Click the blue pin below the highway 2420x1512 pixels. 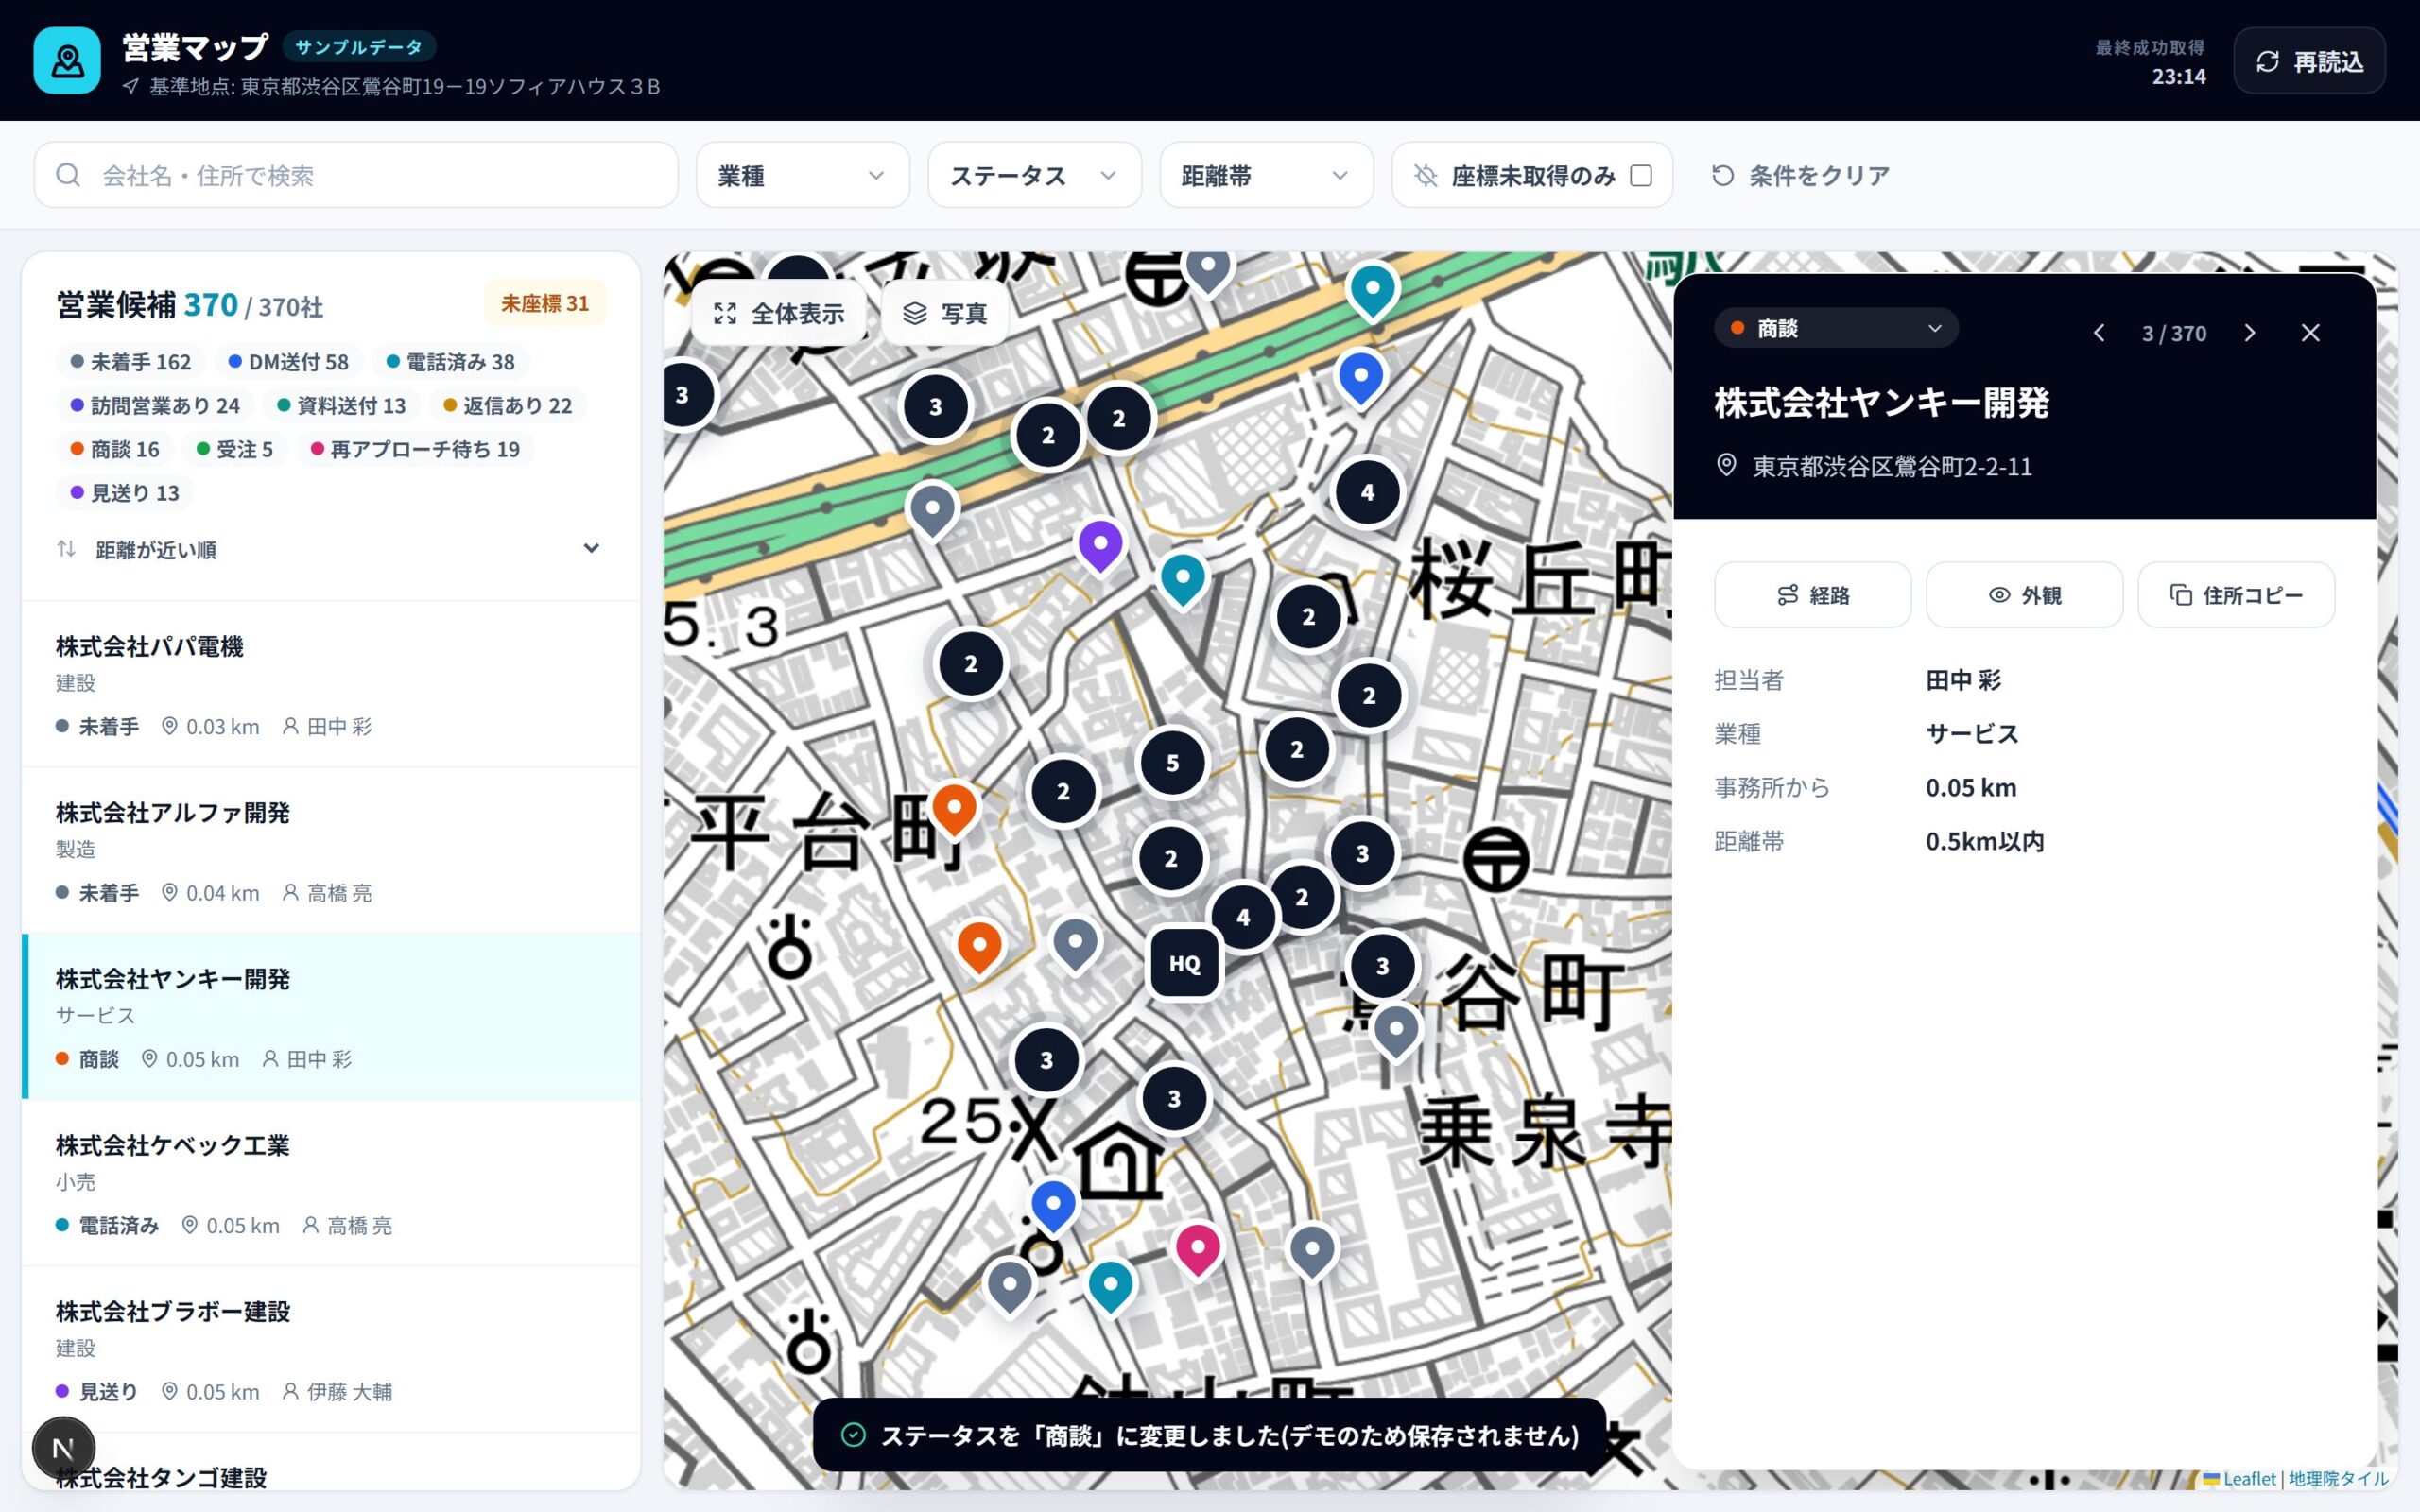tap(1360, 378)
